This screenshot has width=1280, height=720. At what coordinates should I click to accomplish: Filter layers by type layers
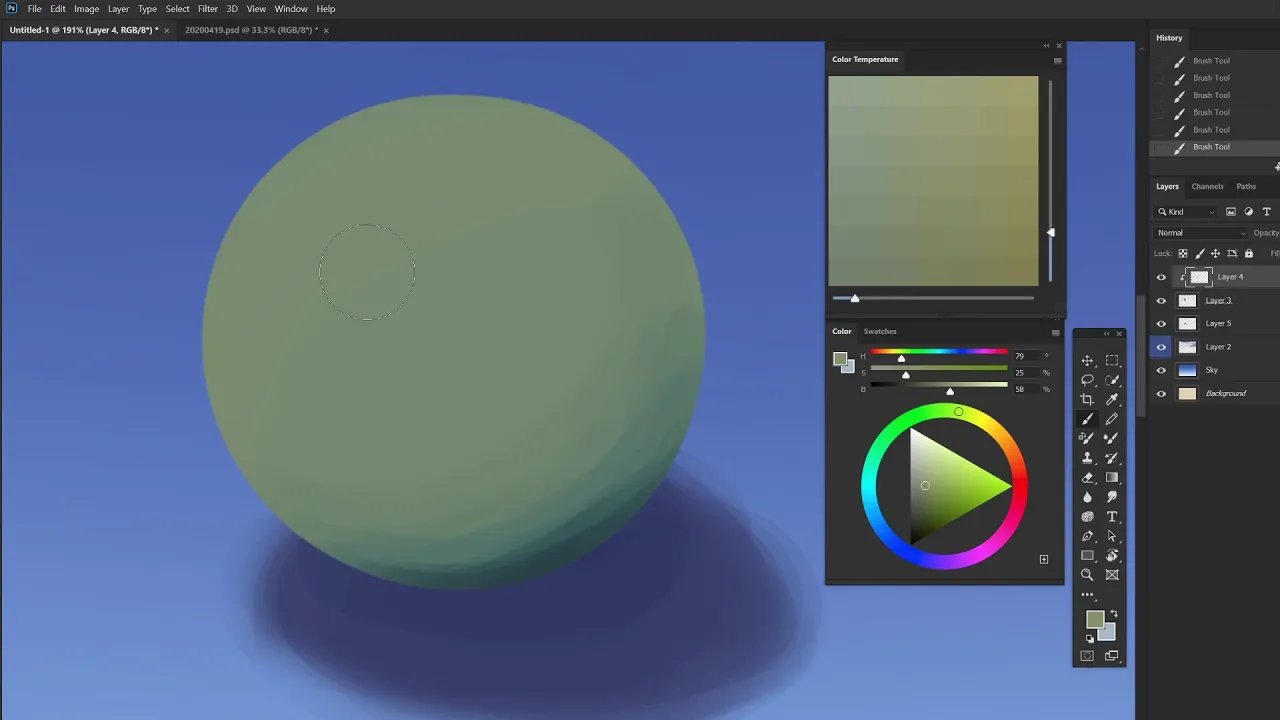(1267, 212)
